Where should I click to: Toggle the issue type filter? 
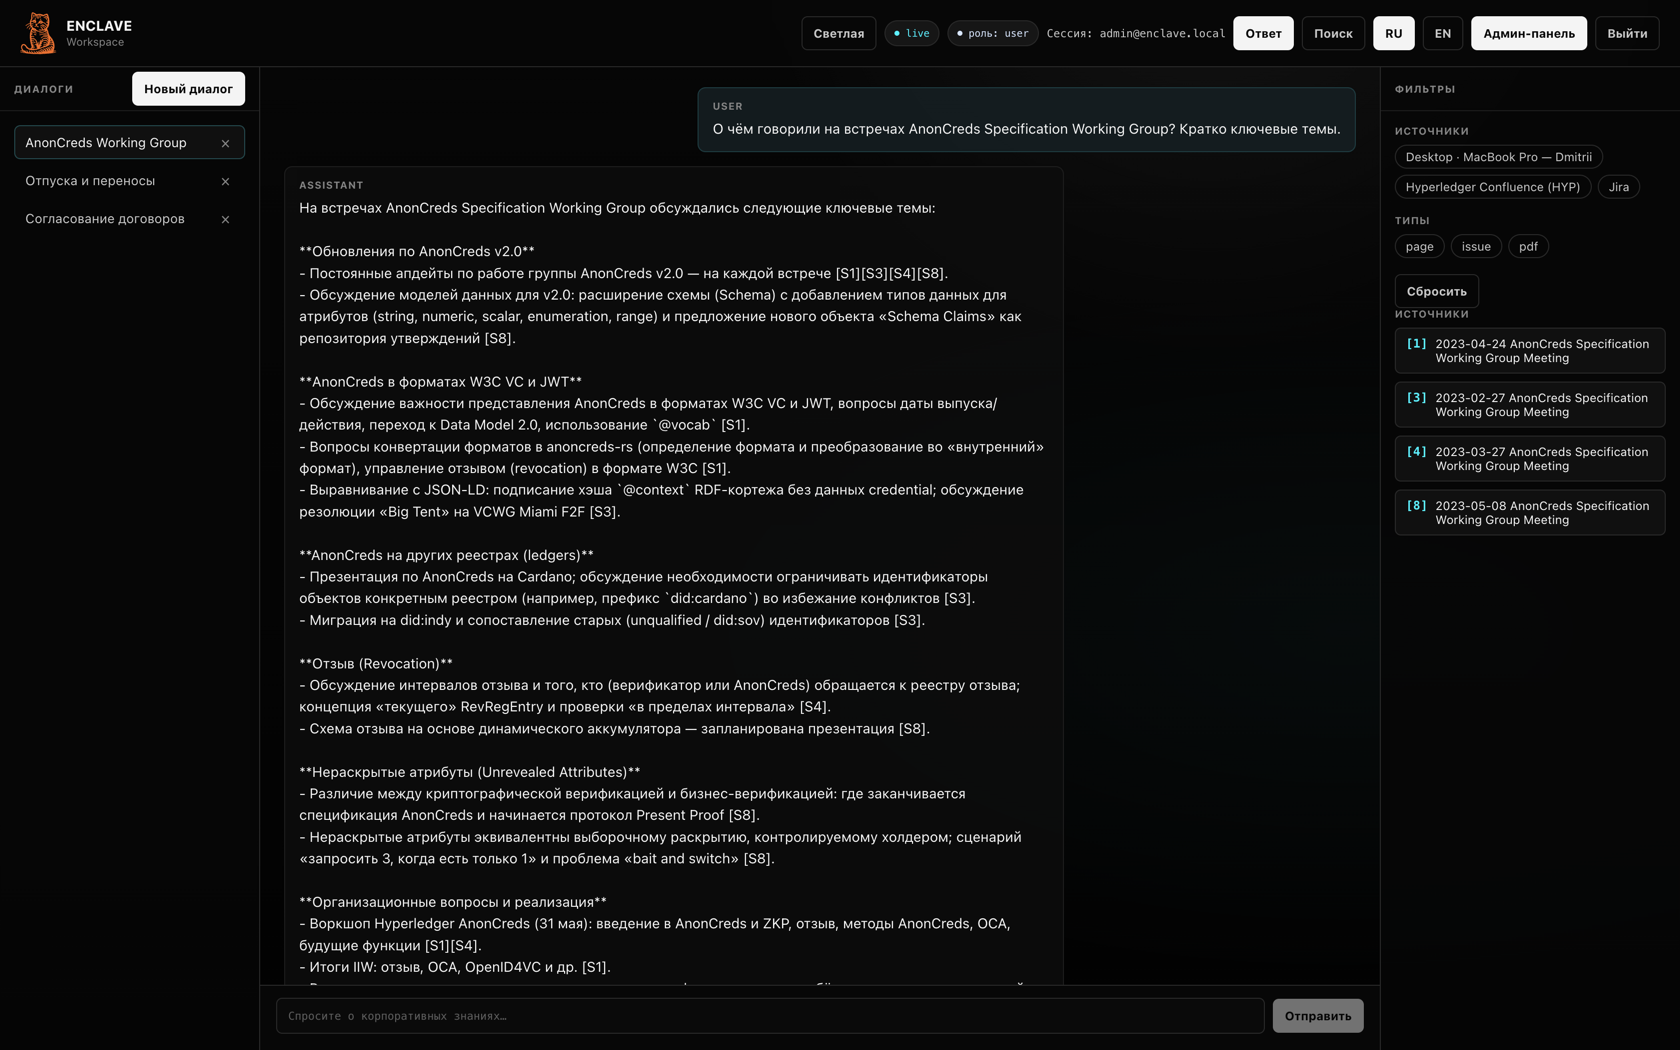[x=1476, y=246]
